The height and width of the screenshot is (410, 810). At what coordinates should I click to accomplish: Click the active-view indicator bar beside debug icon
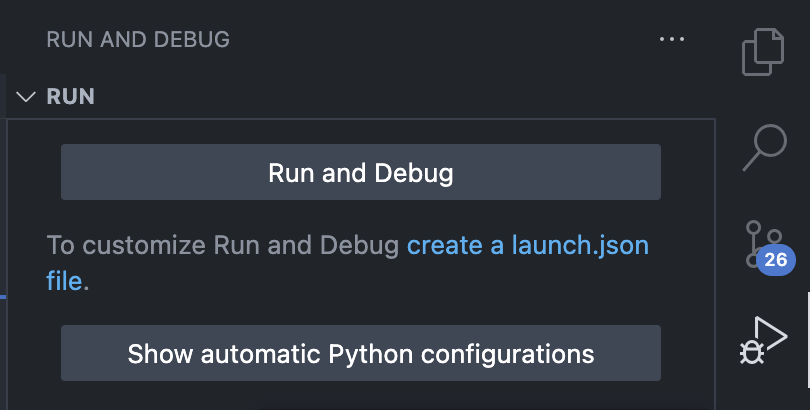pyautogui.click(x=807, y=339)
